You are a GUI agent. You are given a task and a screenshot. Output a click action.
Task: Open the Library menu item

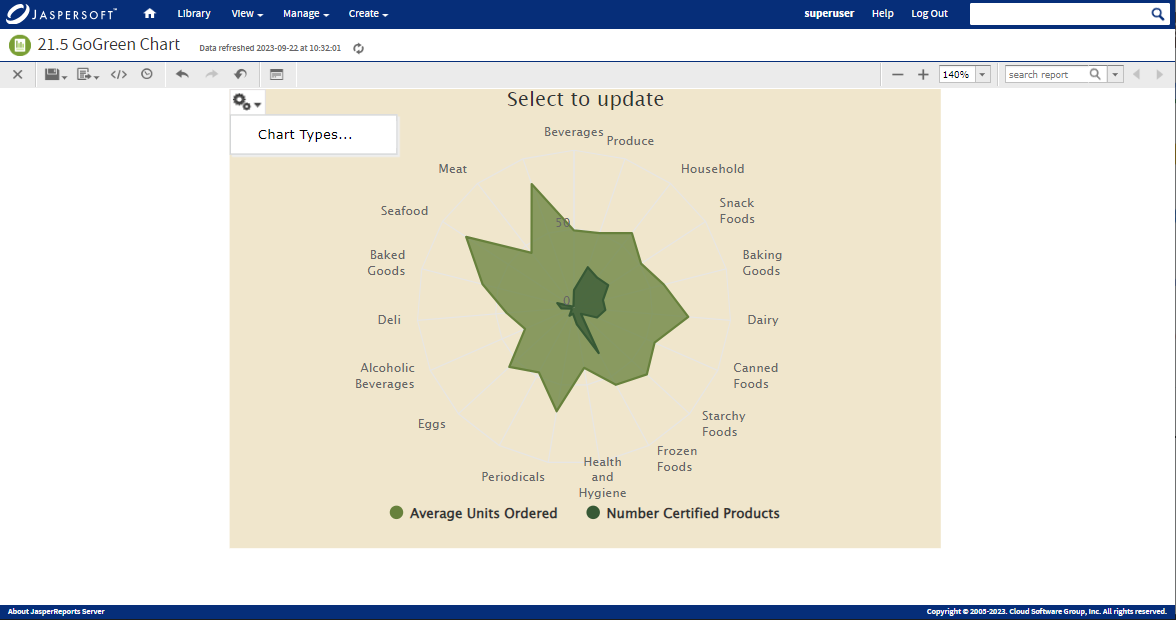pos(194,13)
